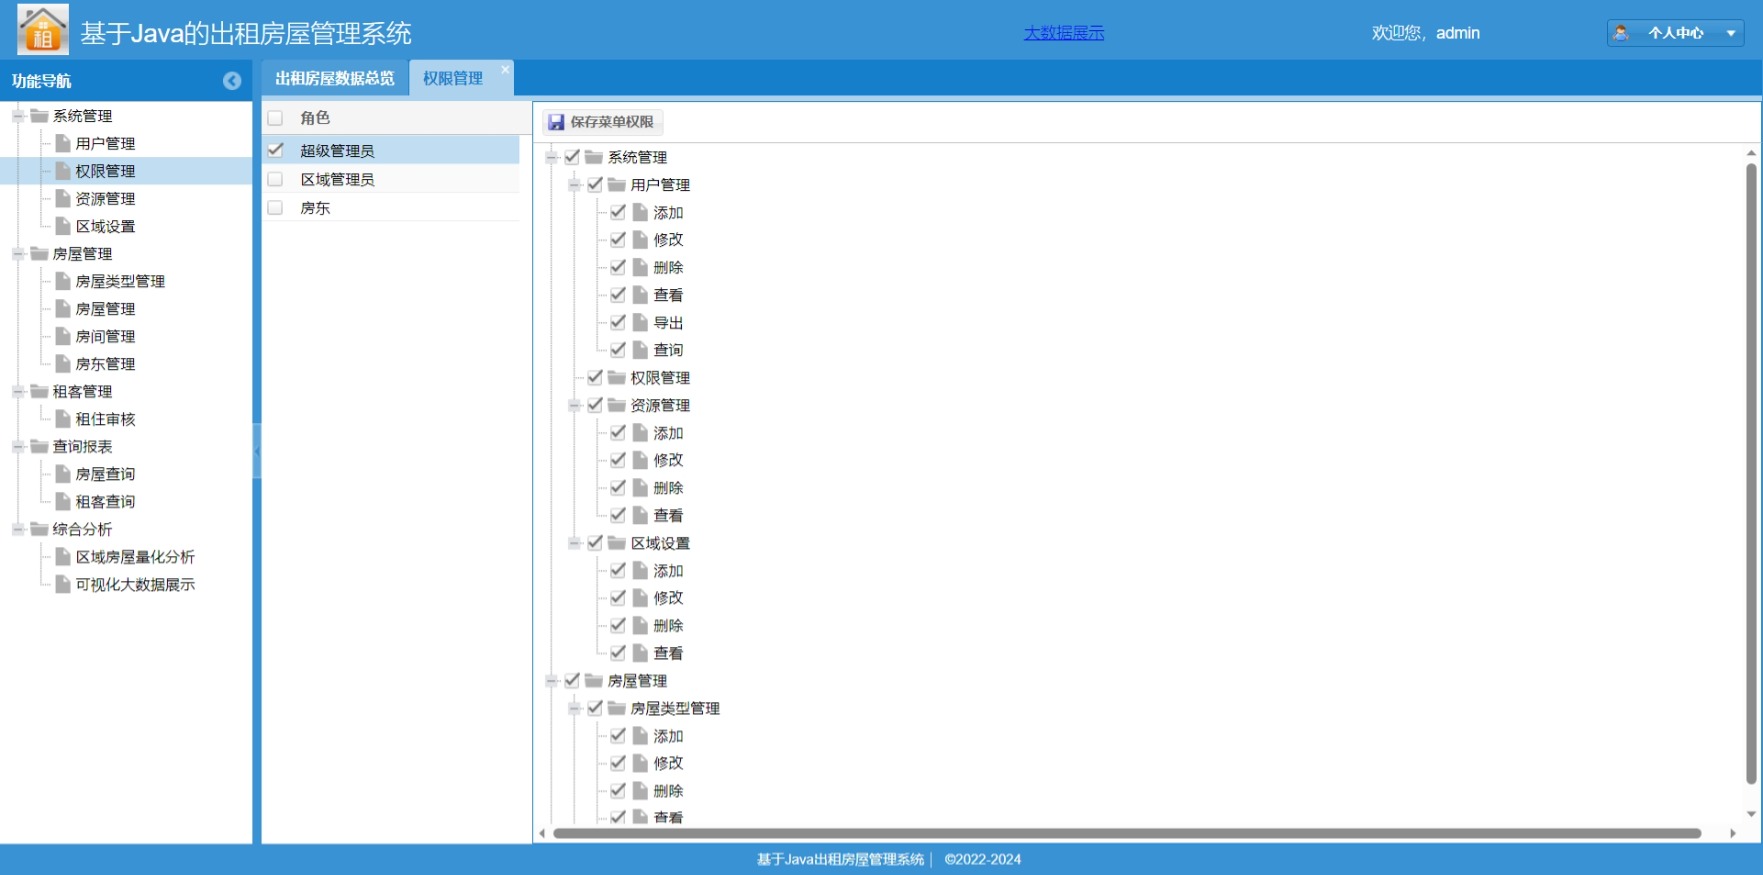Click the file icon next to 可视化大数据展示
The width and height of the screenshot is (1763, 875).
click(63, 584)
